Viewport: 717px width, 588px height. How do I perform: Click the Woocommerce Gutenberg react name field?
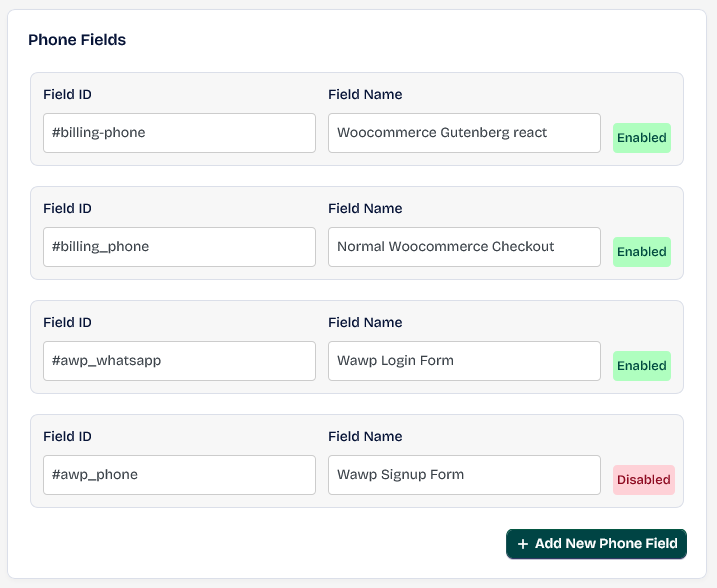pyautogui.click(x=464, y=133)
